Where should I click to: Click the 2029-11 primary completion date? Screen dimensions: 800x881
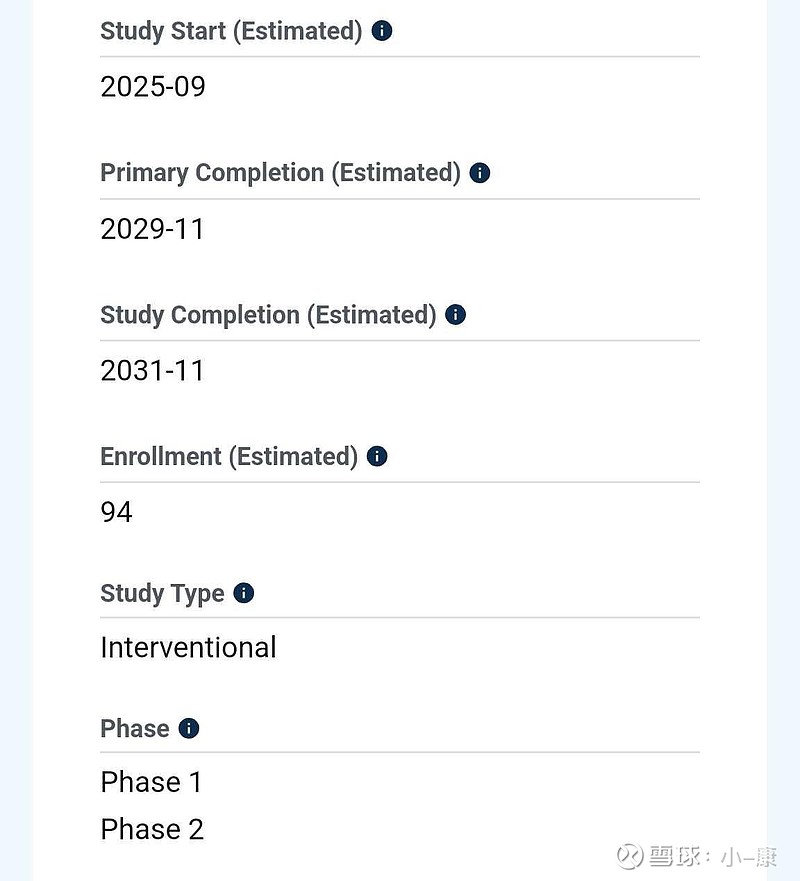coord(152,229)
